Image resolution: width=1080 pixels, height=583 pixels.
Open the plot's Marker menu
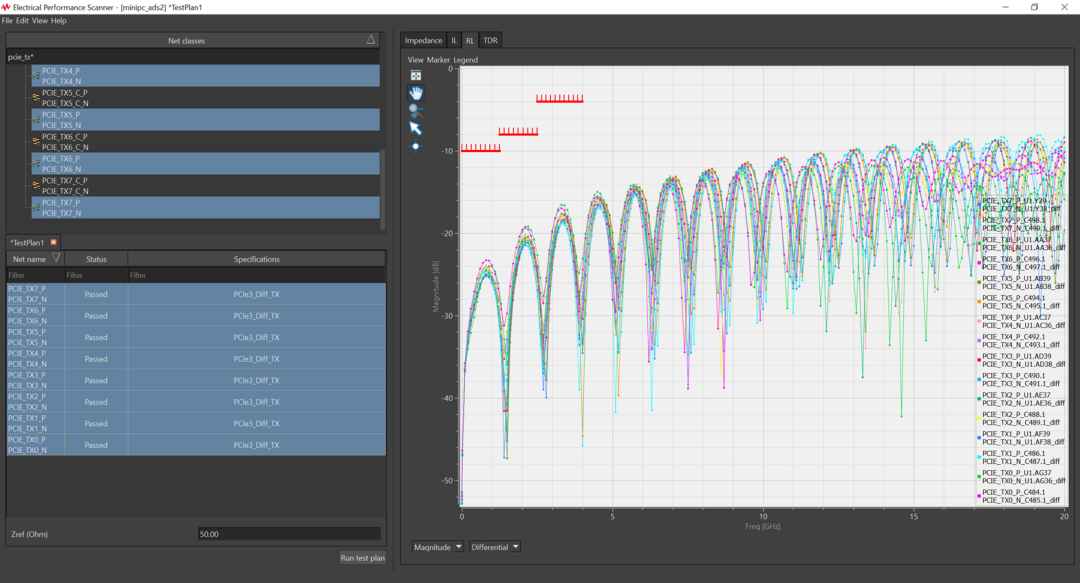438,60
